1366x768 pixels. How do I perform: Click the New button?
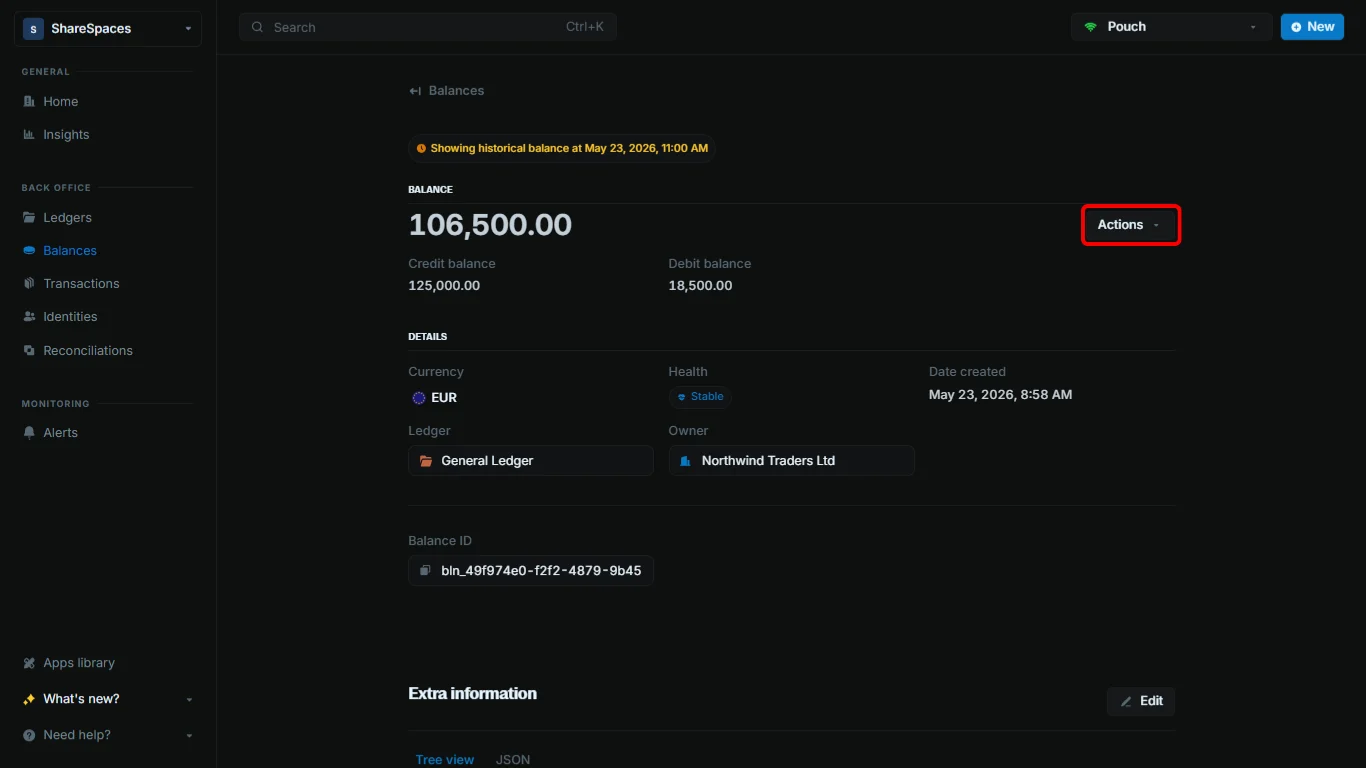[x=1312, y=27]
